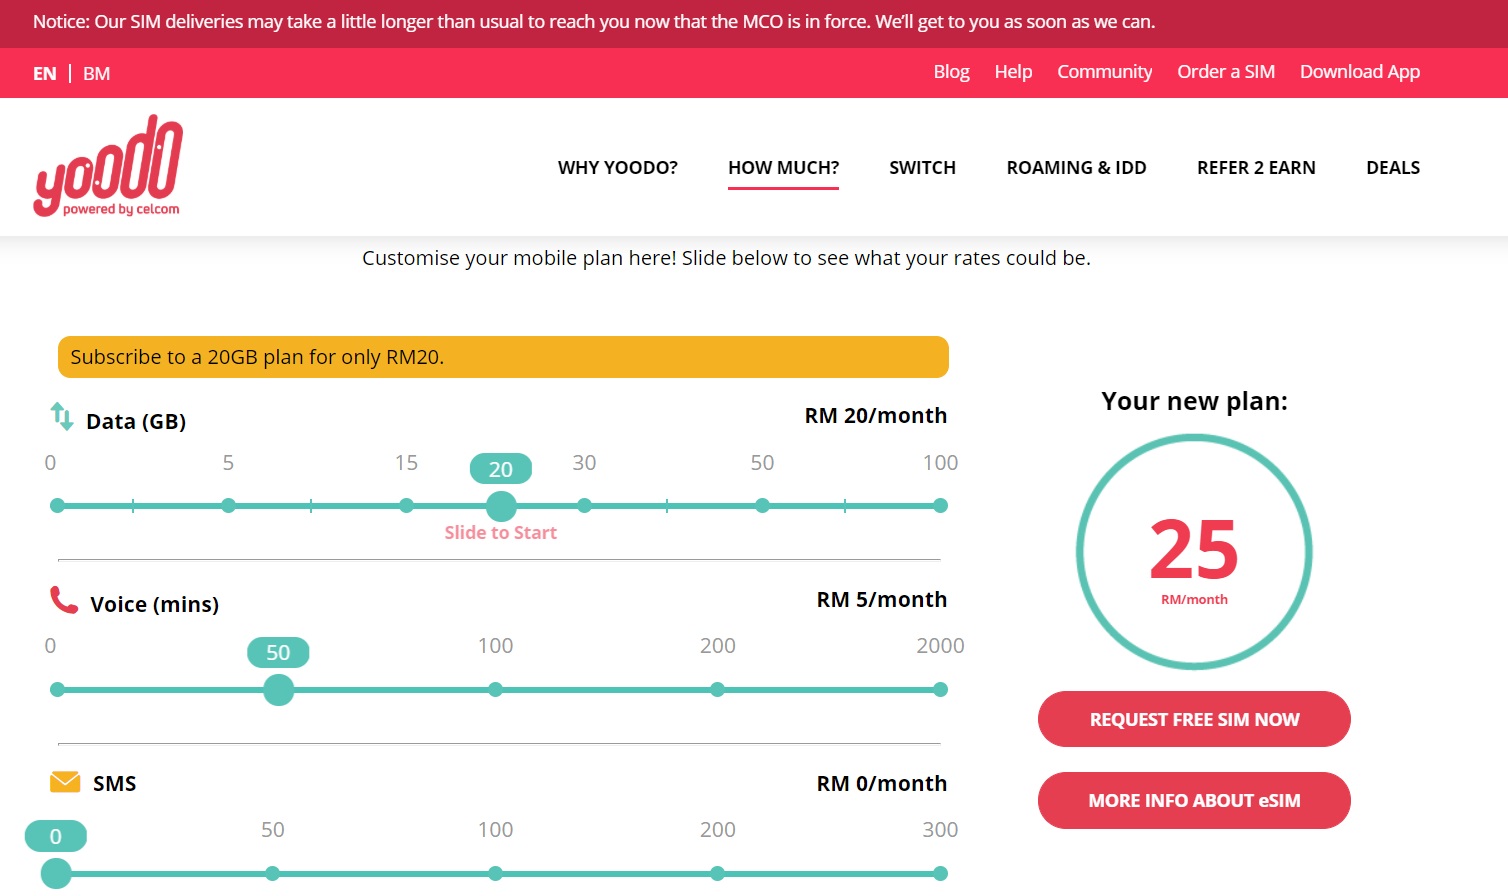Set Voice slider to 200 mins point
Viewport: 1508px width, 896px height.
point(717,689)
